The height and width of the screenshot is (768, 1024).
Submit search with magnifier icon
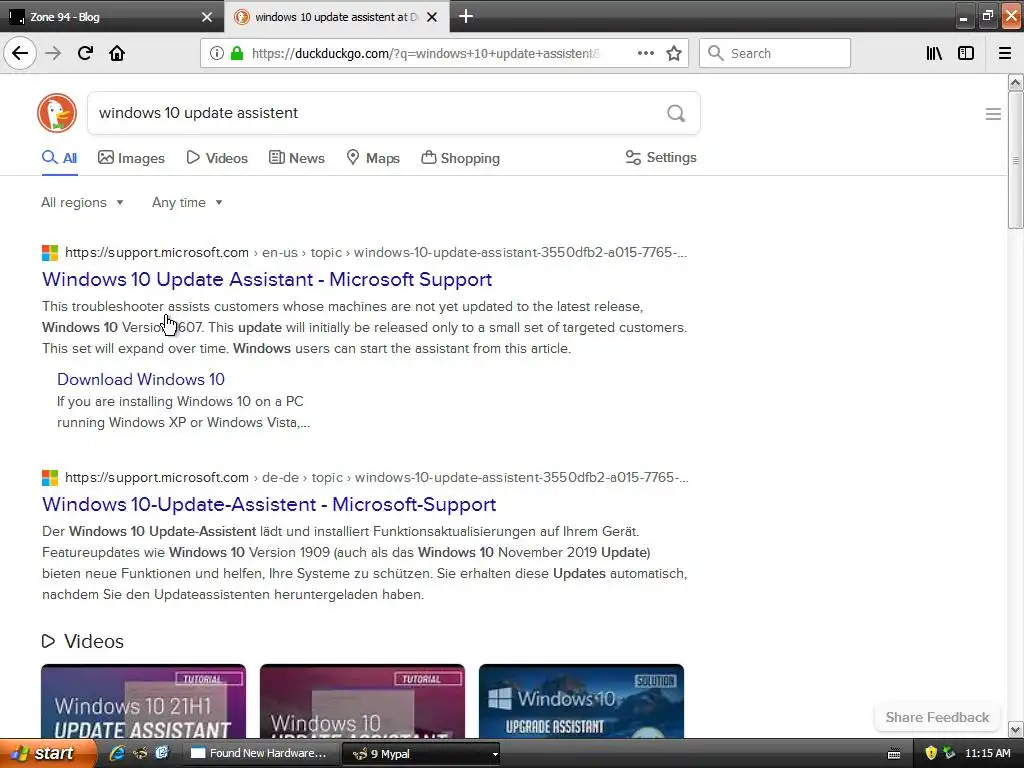point(676,113)
